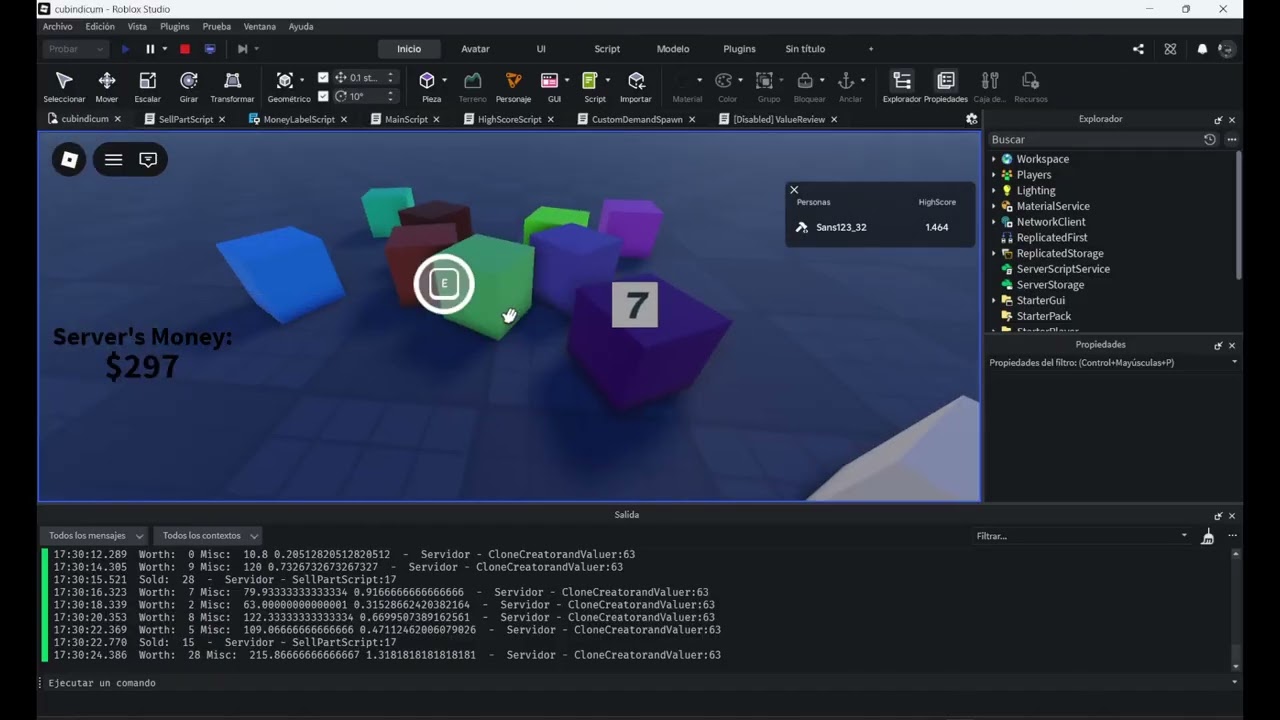Expand the StarterGui node
The width and height of the screenshot is (1280, 720).
pos(994,301)
